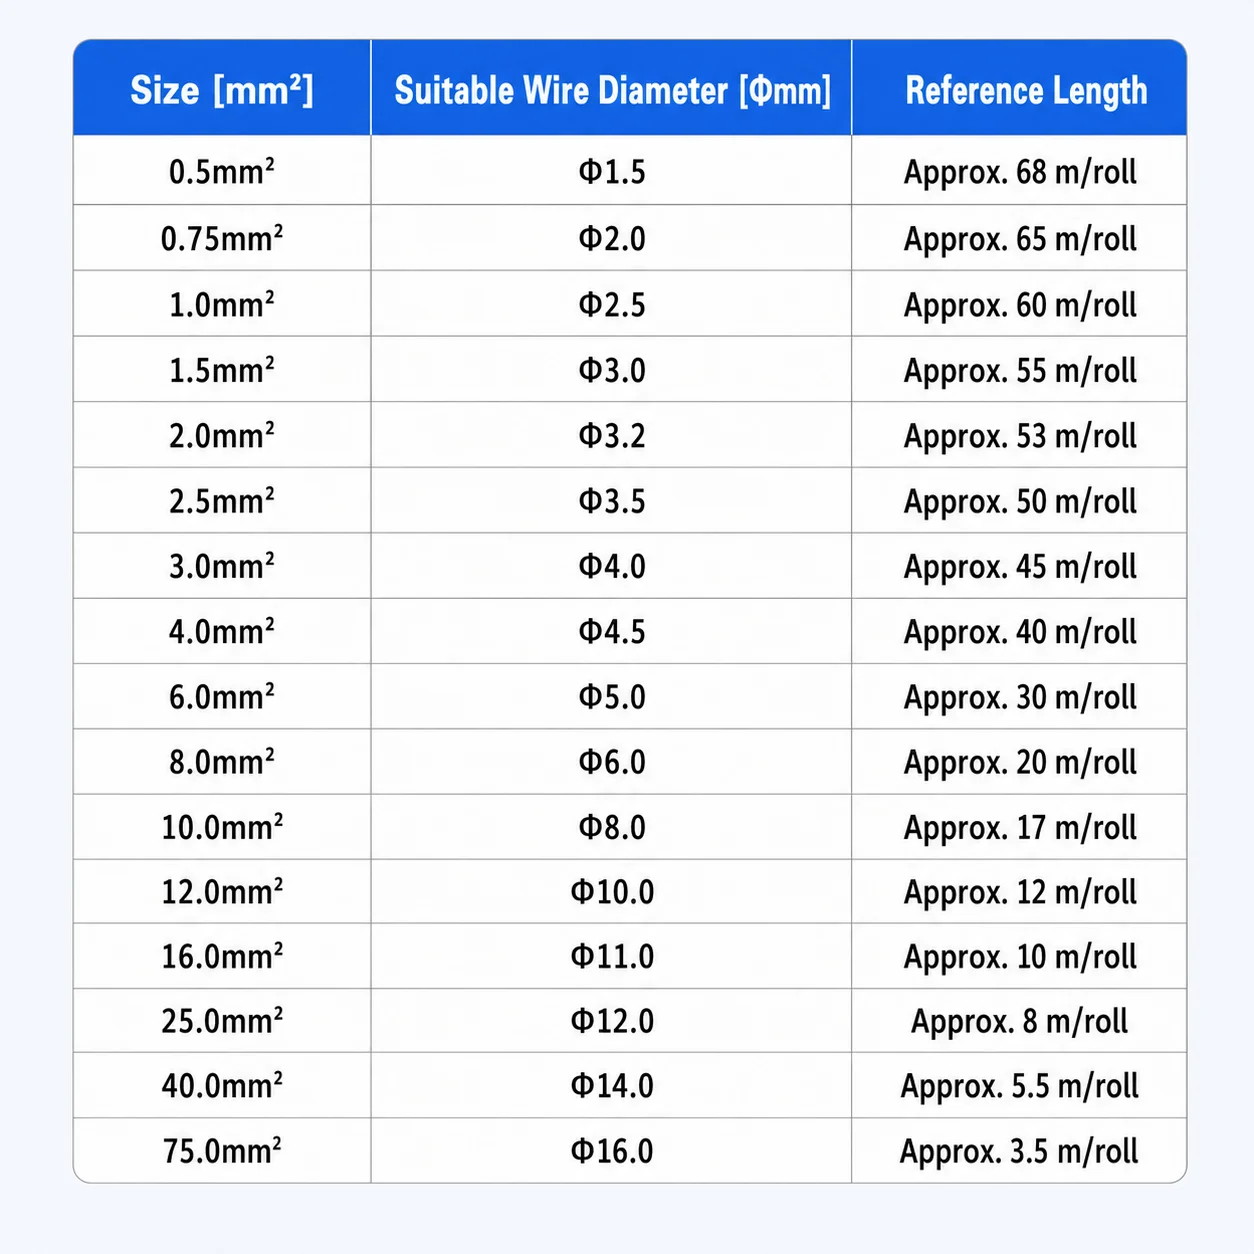Select the 2.5mm² row size cell
Viewport: 1254px width, 1254px height.
point(222,500)
